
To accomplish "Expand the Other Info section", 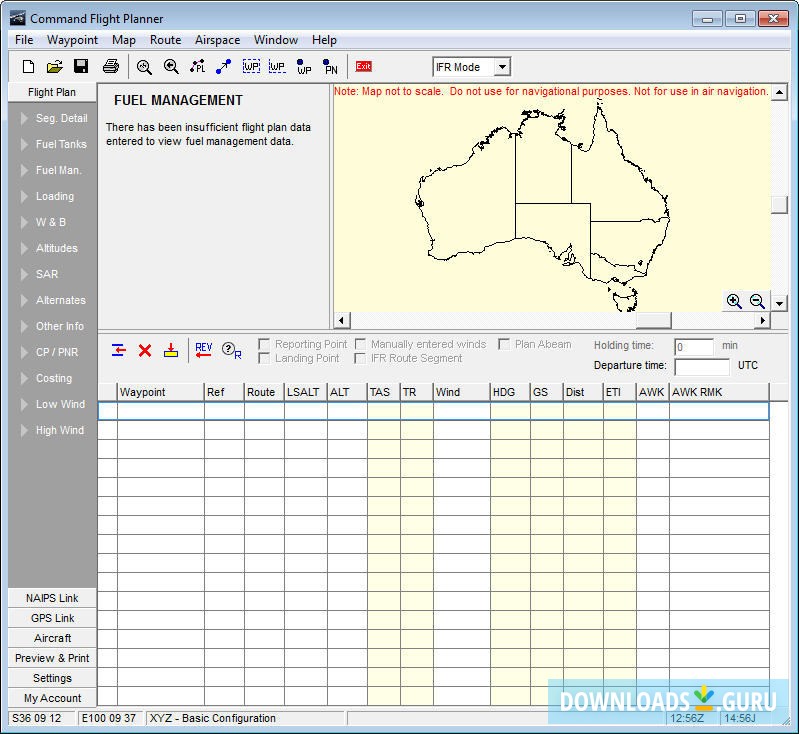I will pos(53,326).
